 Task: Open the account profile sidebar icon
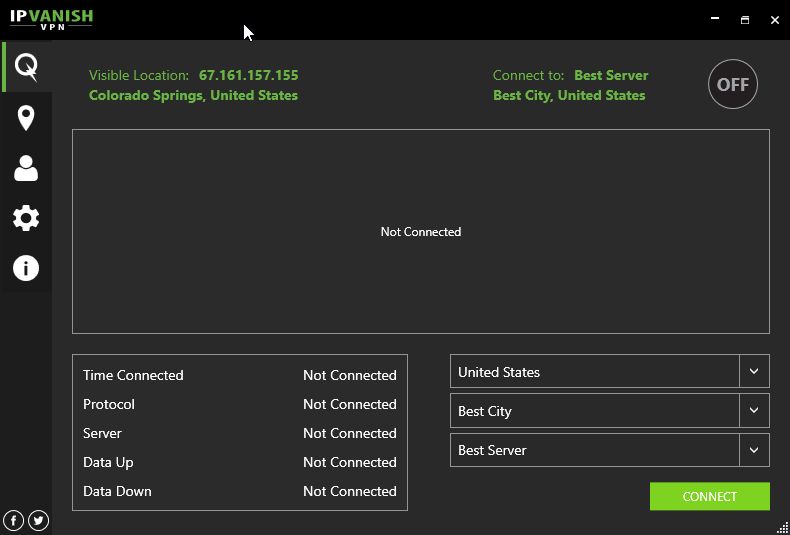26,168
